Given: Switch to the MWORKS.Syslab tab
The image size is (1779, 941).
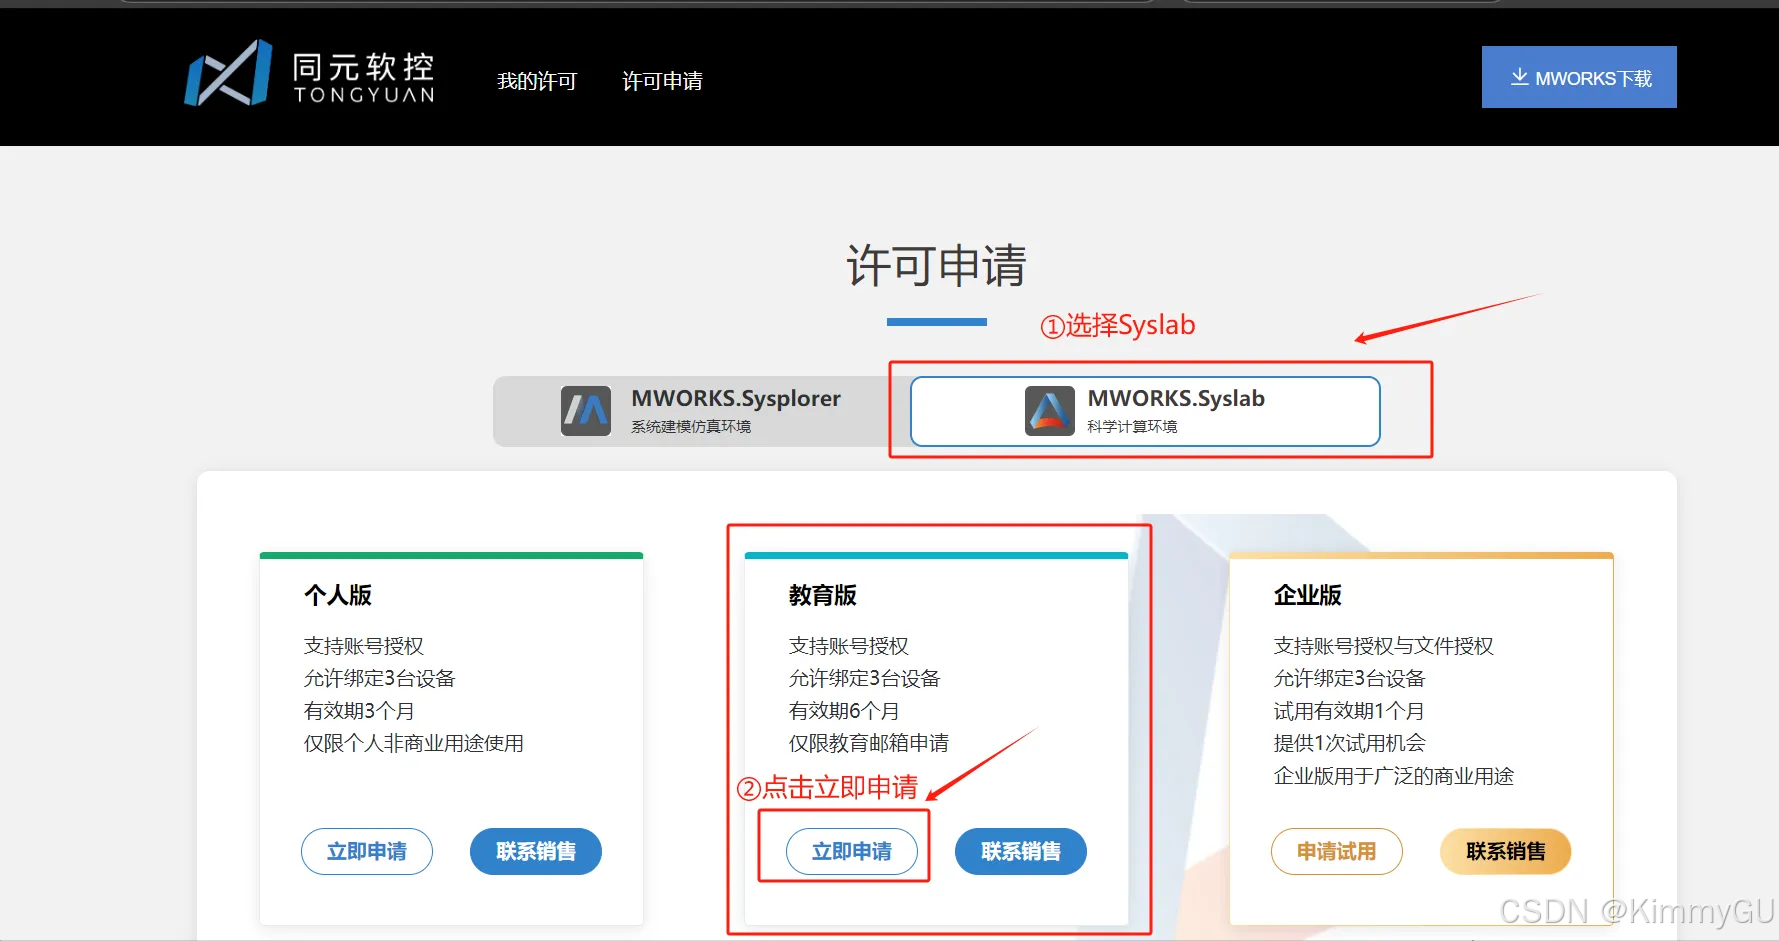Looking at the screenshot, I should tap(1145, 411).
